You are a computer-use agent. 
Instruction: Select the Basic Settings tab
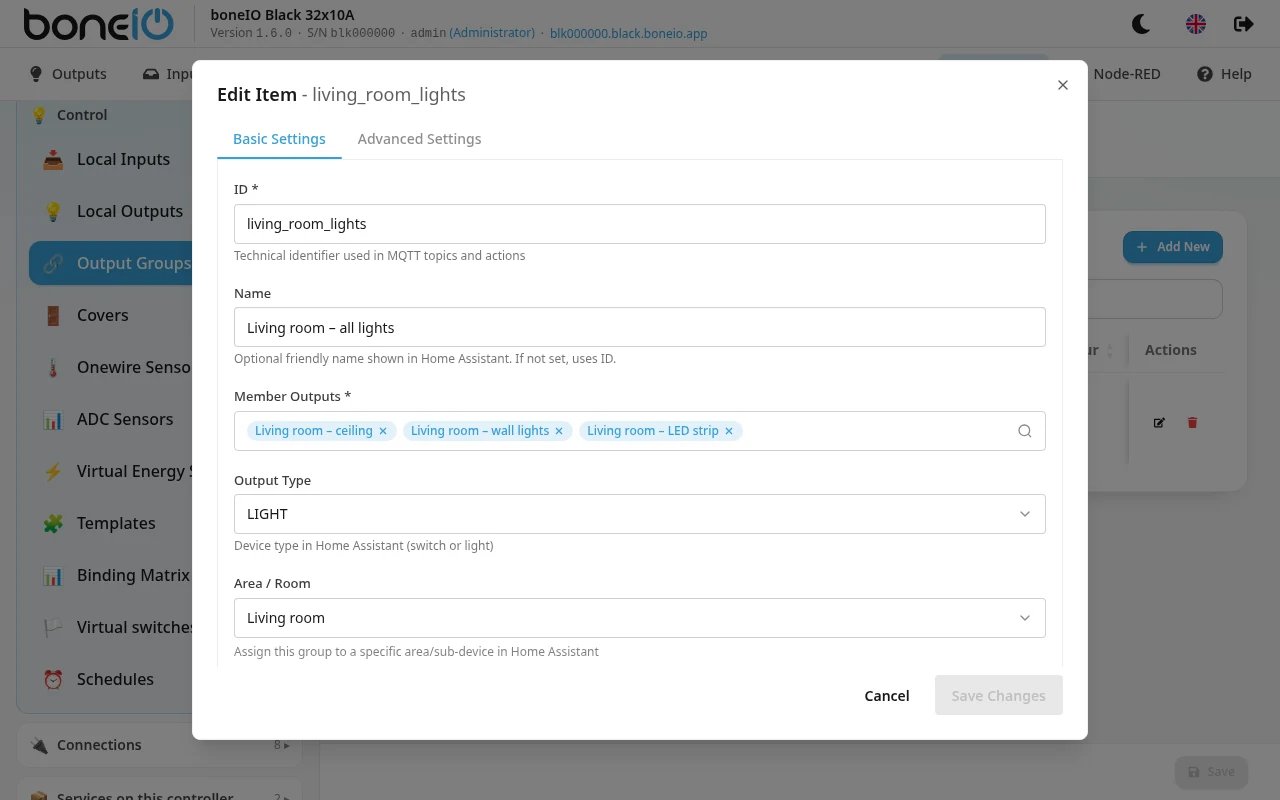(279, 139)
